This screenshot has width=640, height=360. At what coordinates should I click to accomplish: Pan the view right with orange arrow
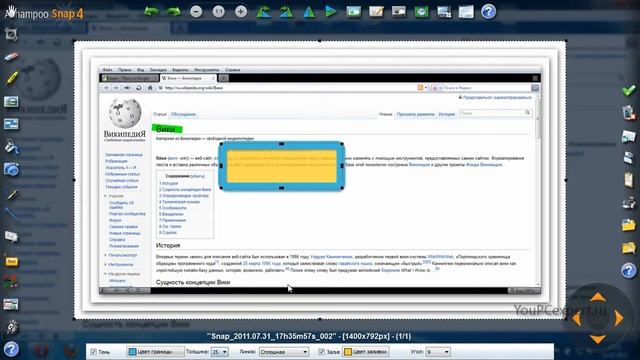click(x=619, y=318)
